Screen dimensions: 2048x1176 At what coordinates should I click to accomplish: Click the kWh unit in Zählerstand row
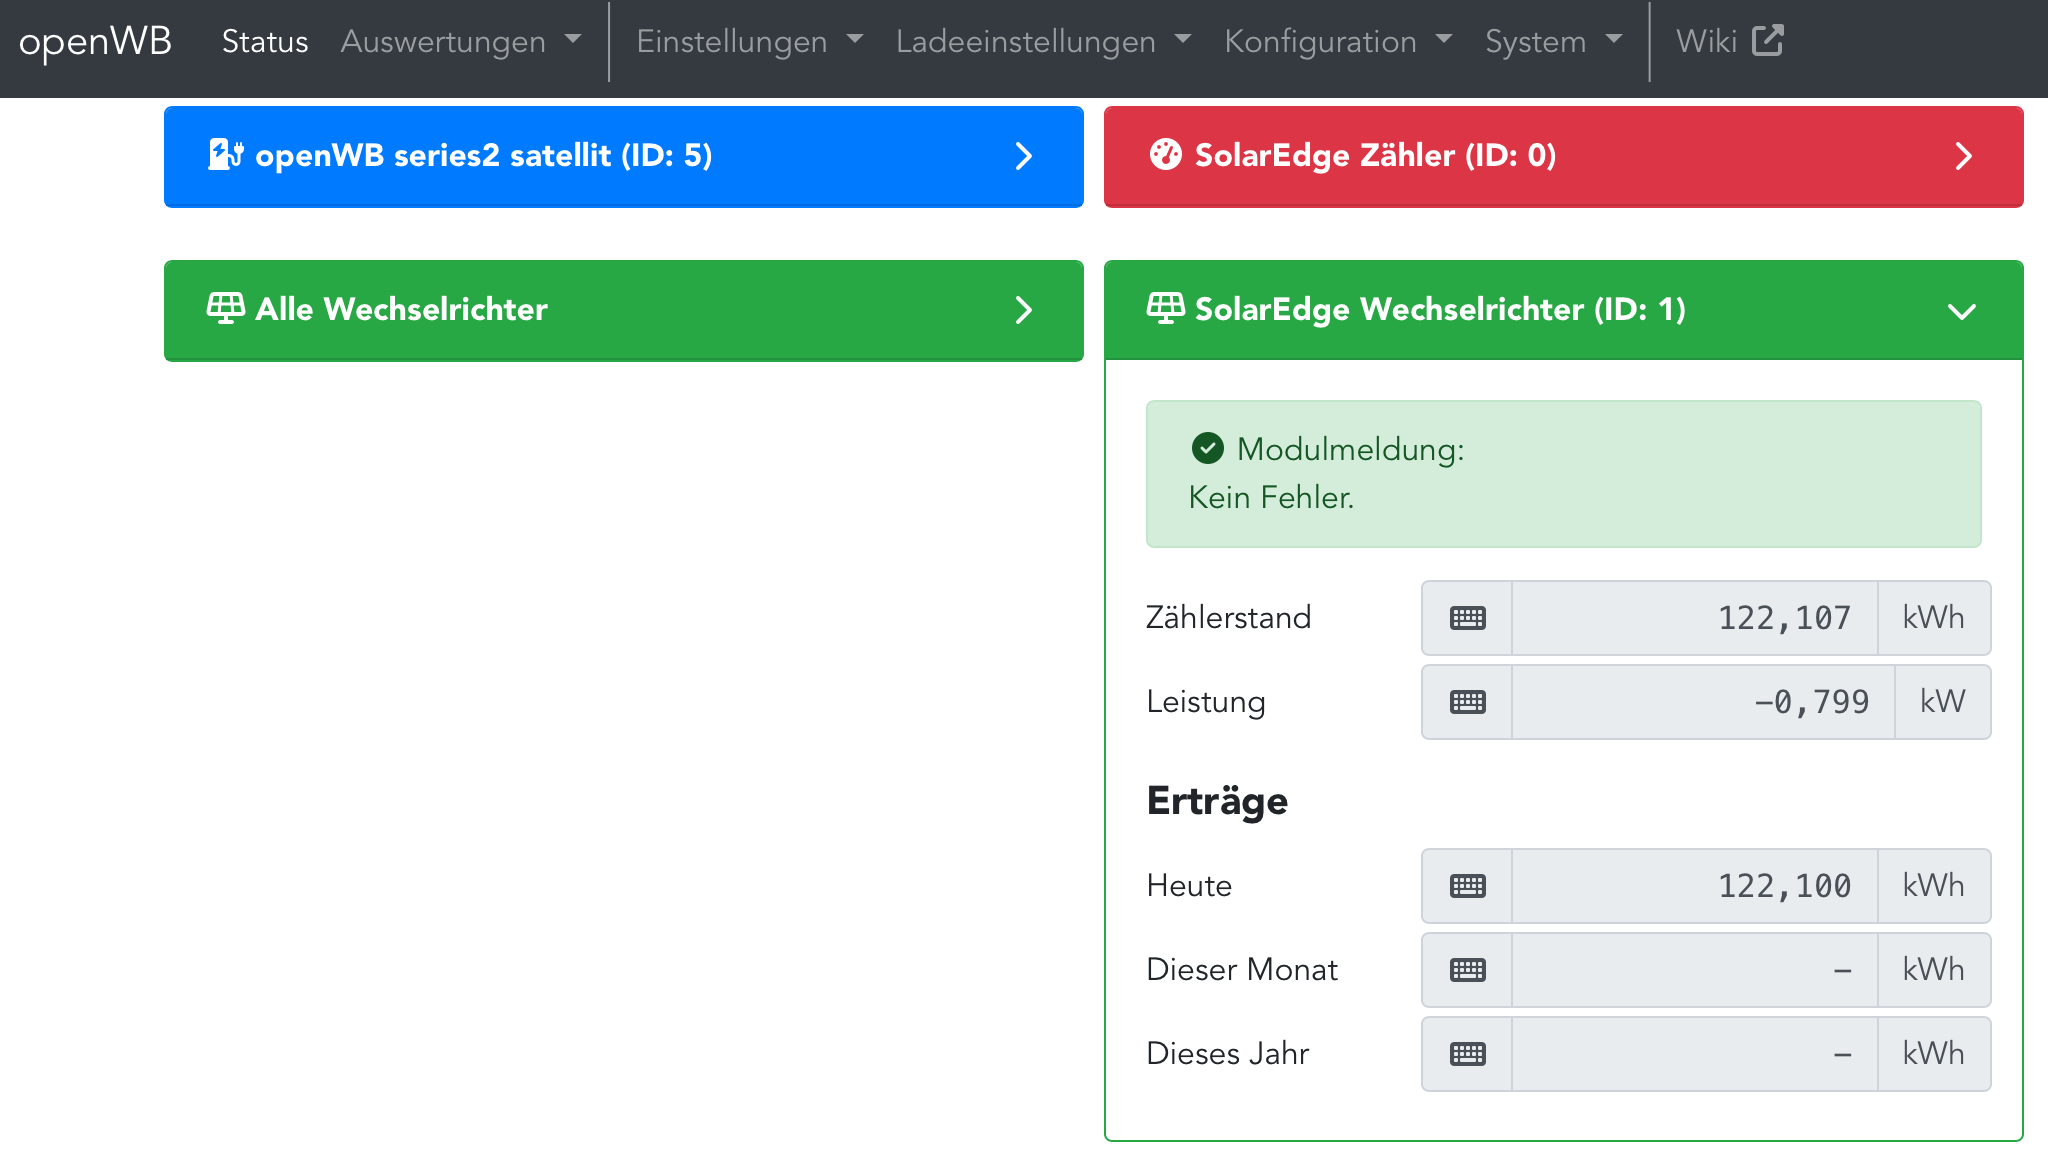[1934, 618]
